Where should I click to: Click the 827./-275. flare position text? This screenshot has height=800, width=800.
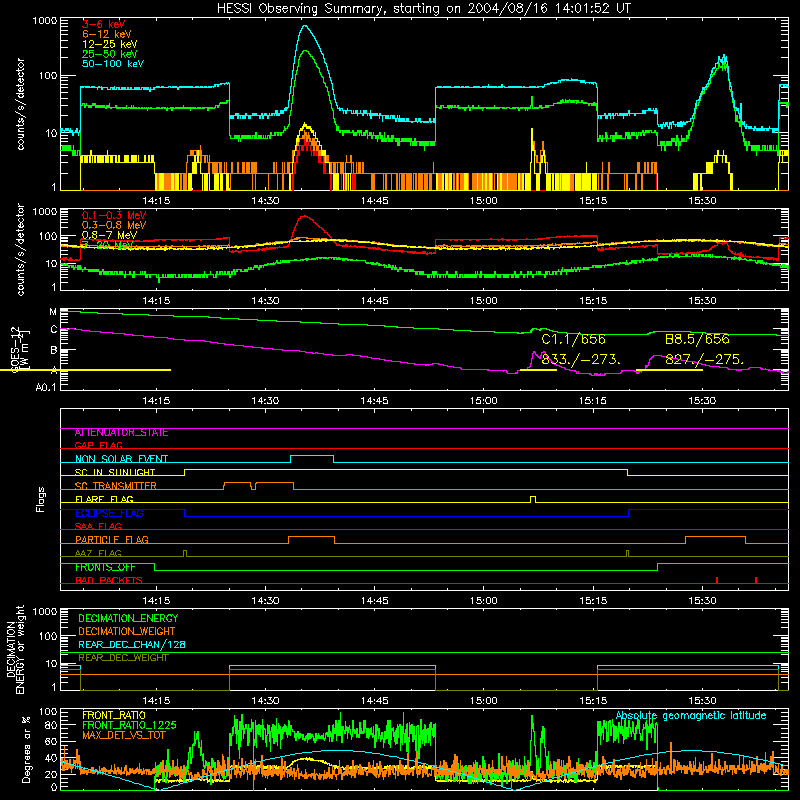point(705,360)
